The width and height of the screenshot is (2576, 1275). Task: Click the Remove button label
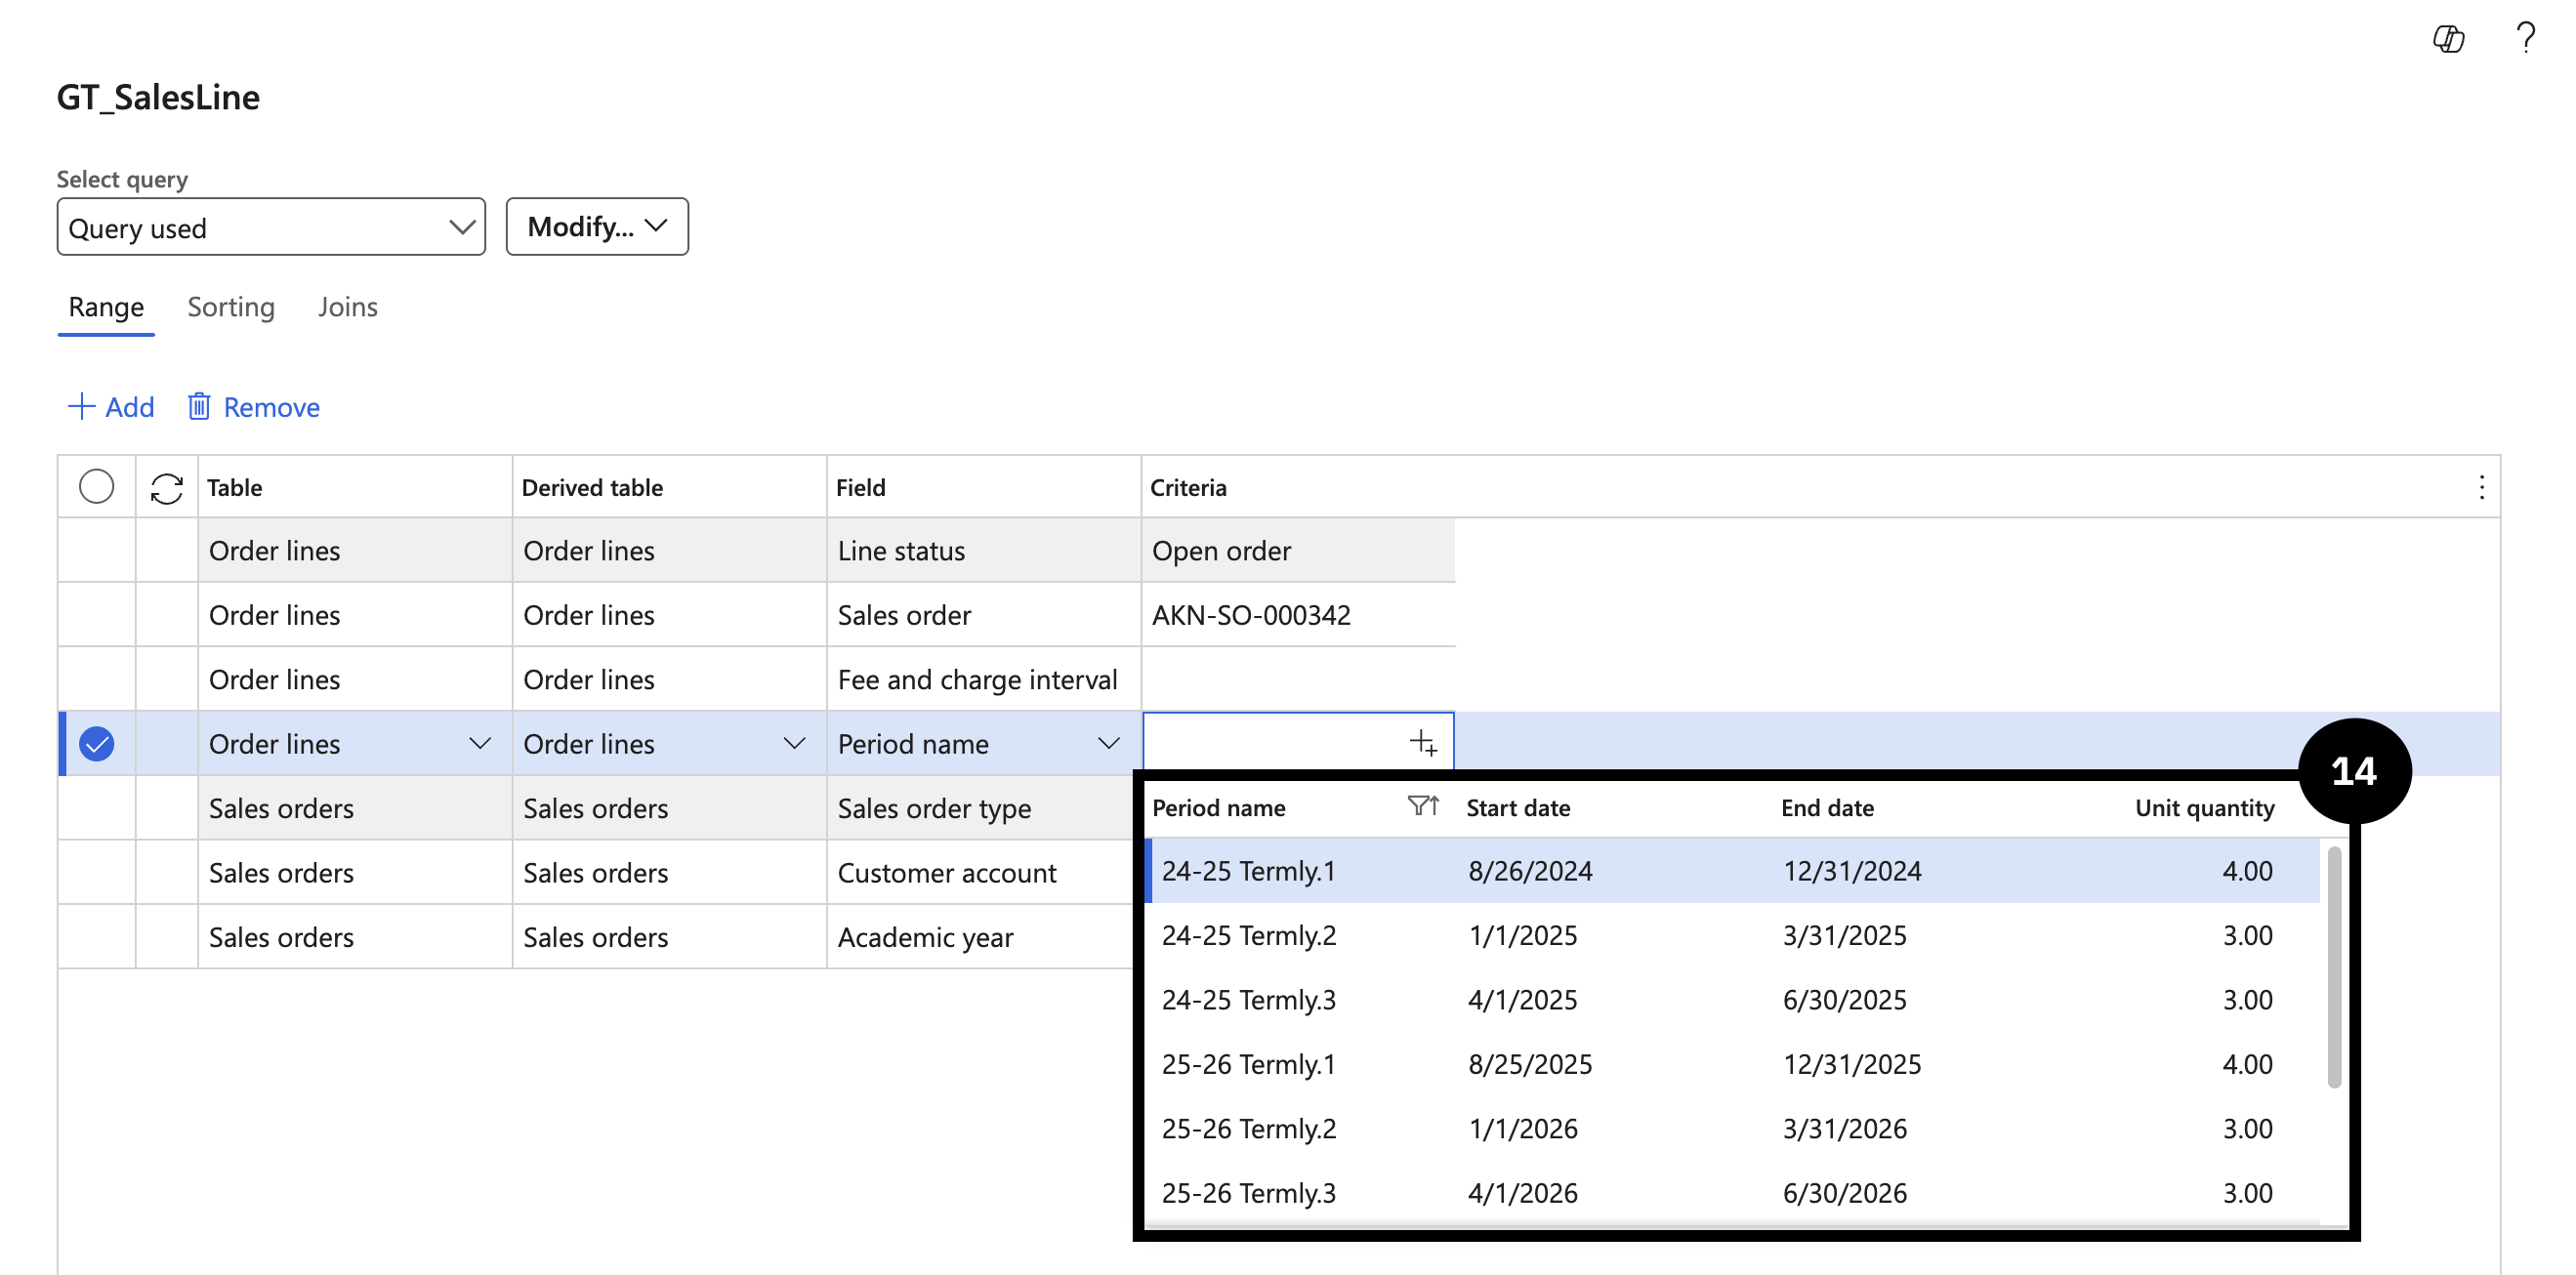[272, 407]
